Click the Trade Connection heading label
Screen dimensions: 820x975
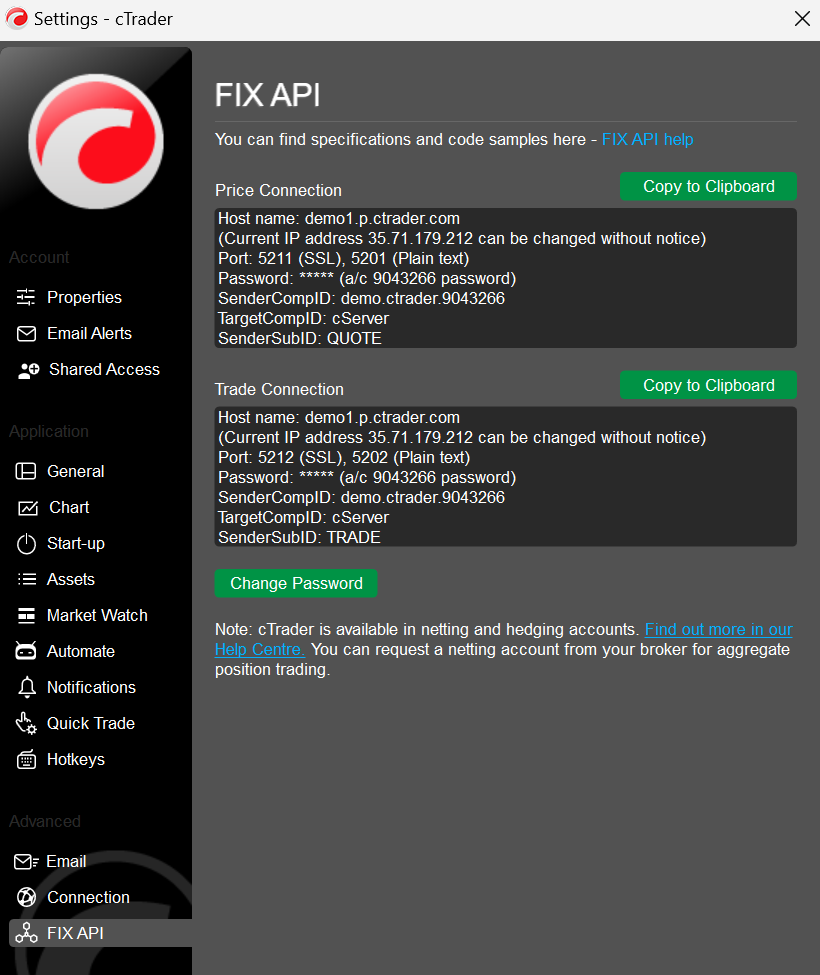pyautogui.click(x=279, y=389)
